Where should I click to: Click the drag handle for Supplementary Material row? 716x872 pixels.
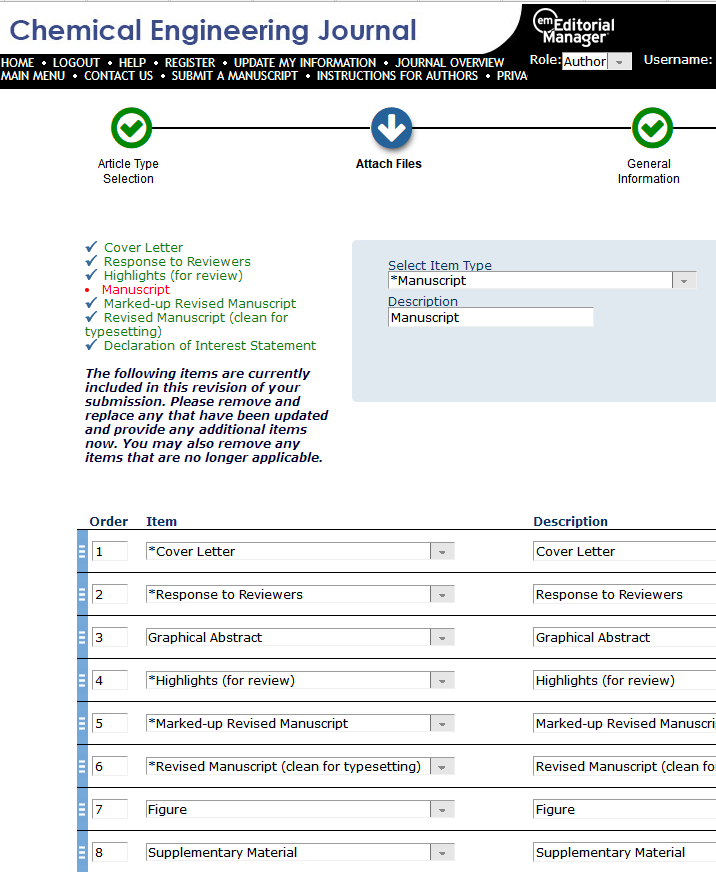tap(82, 852)
